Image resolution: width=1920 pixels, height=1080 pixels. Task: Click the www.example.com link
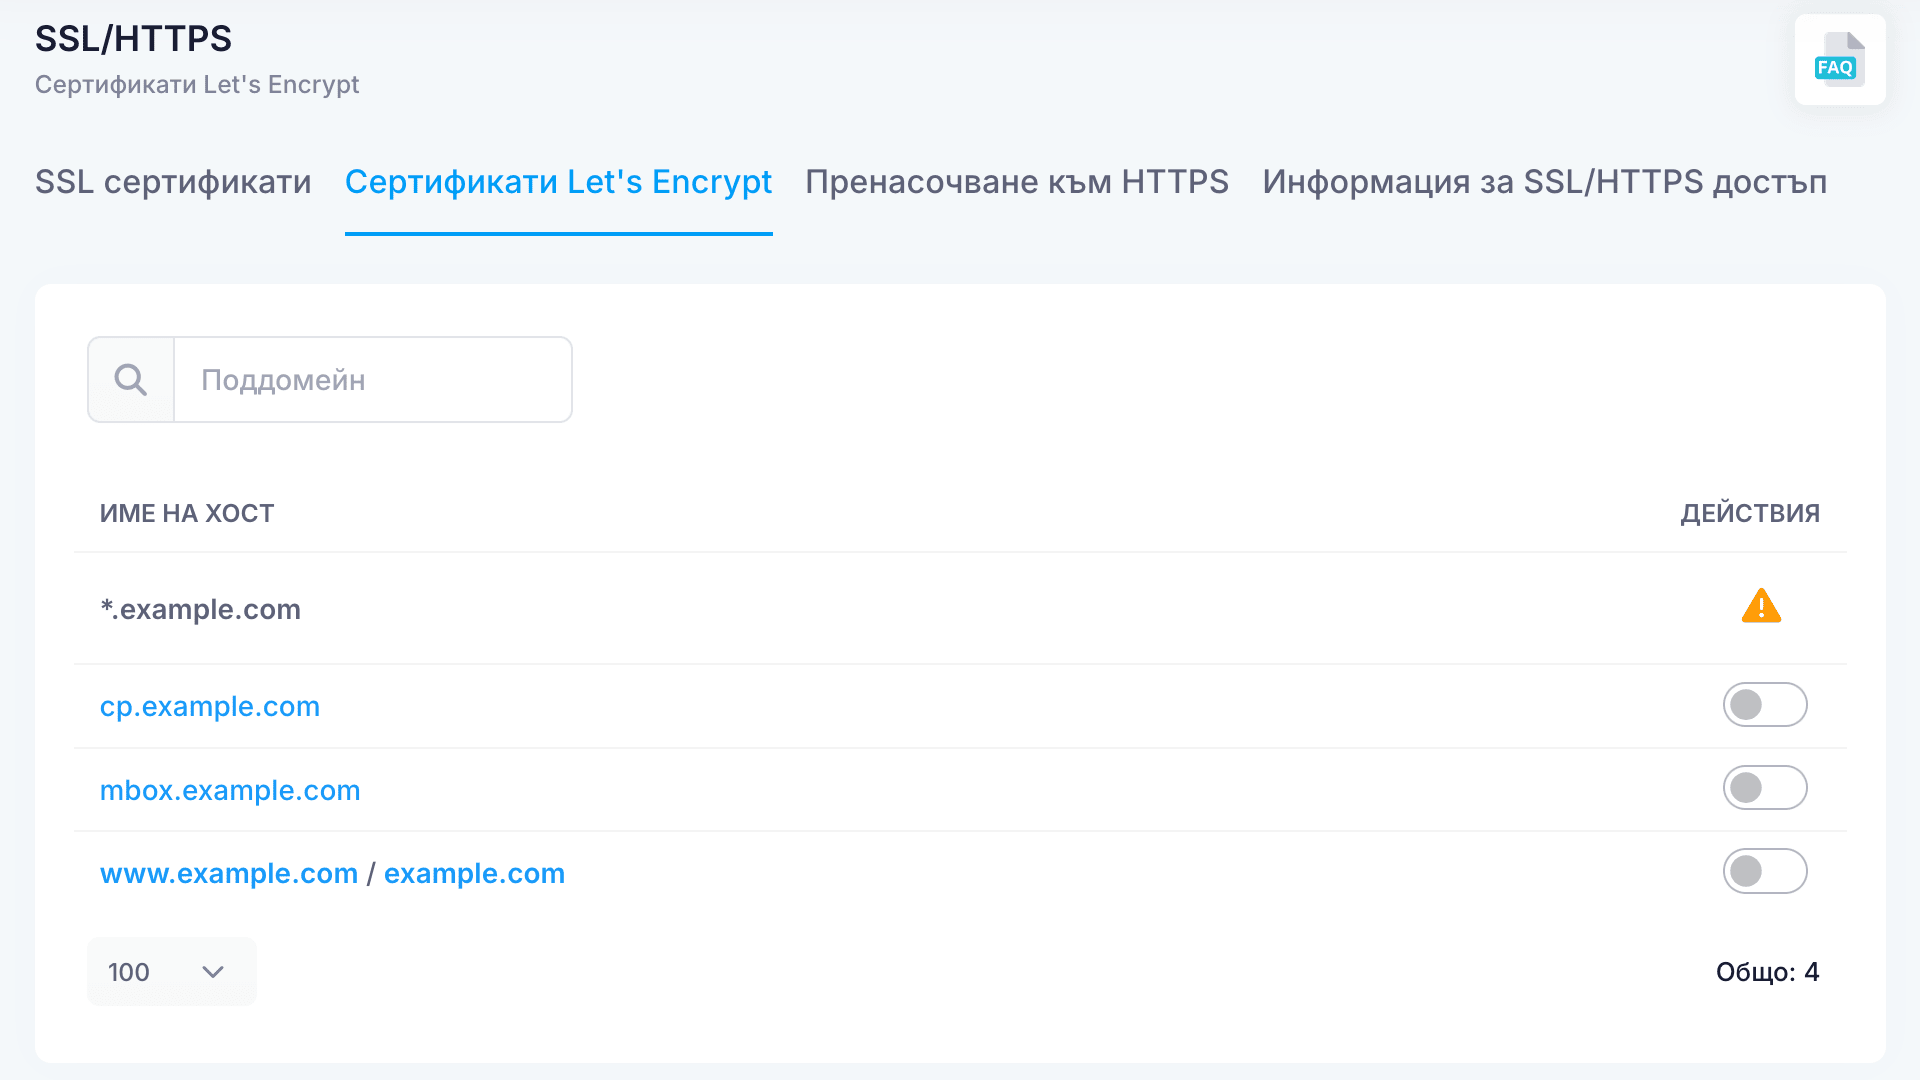click(x=229, y=874)
